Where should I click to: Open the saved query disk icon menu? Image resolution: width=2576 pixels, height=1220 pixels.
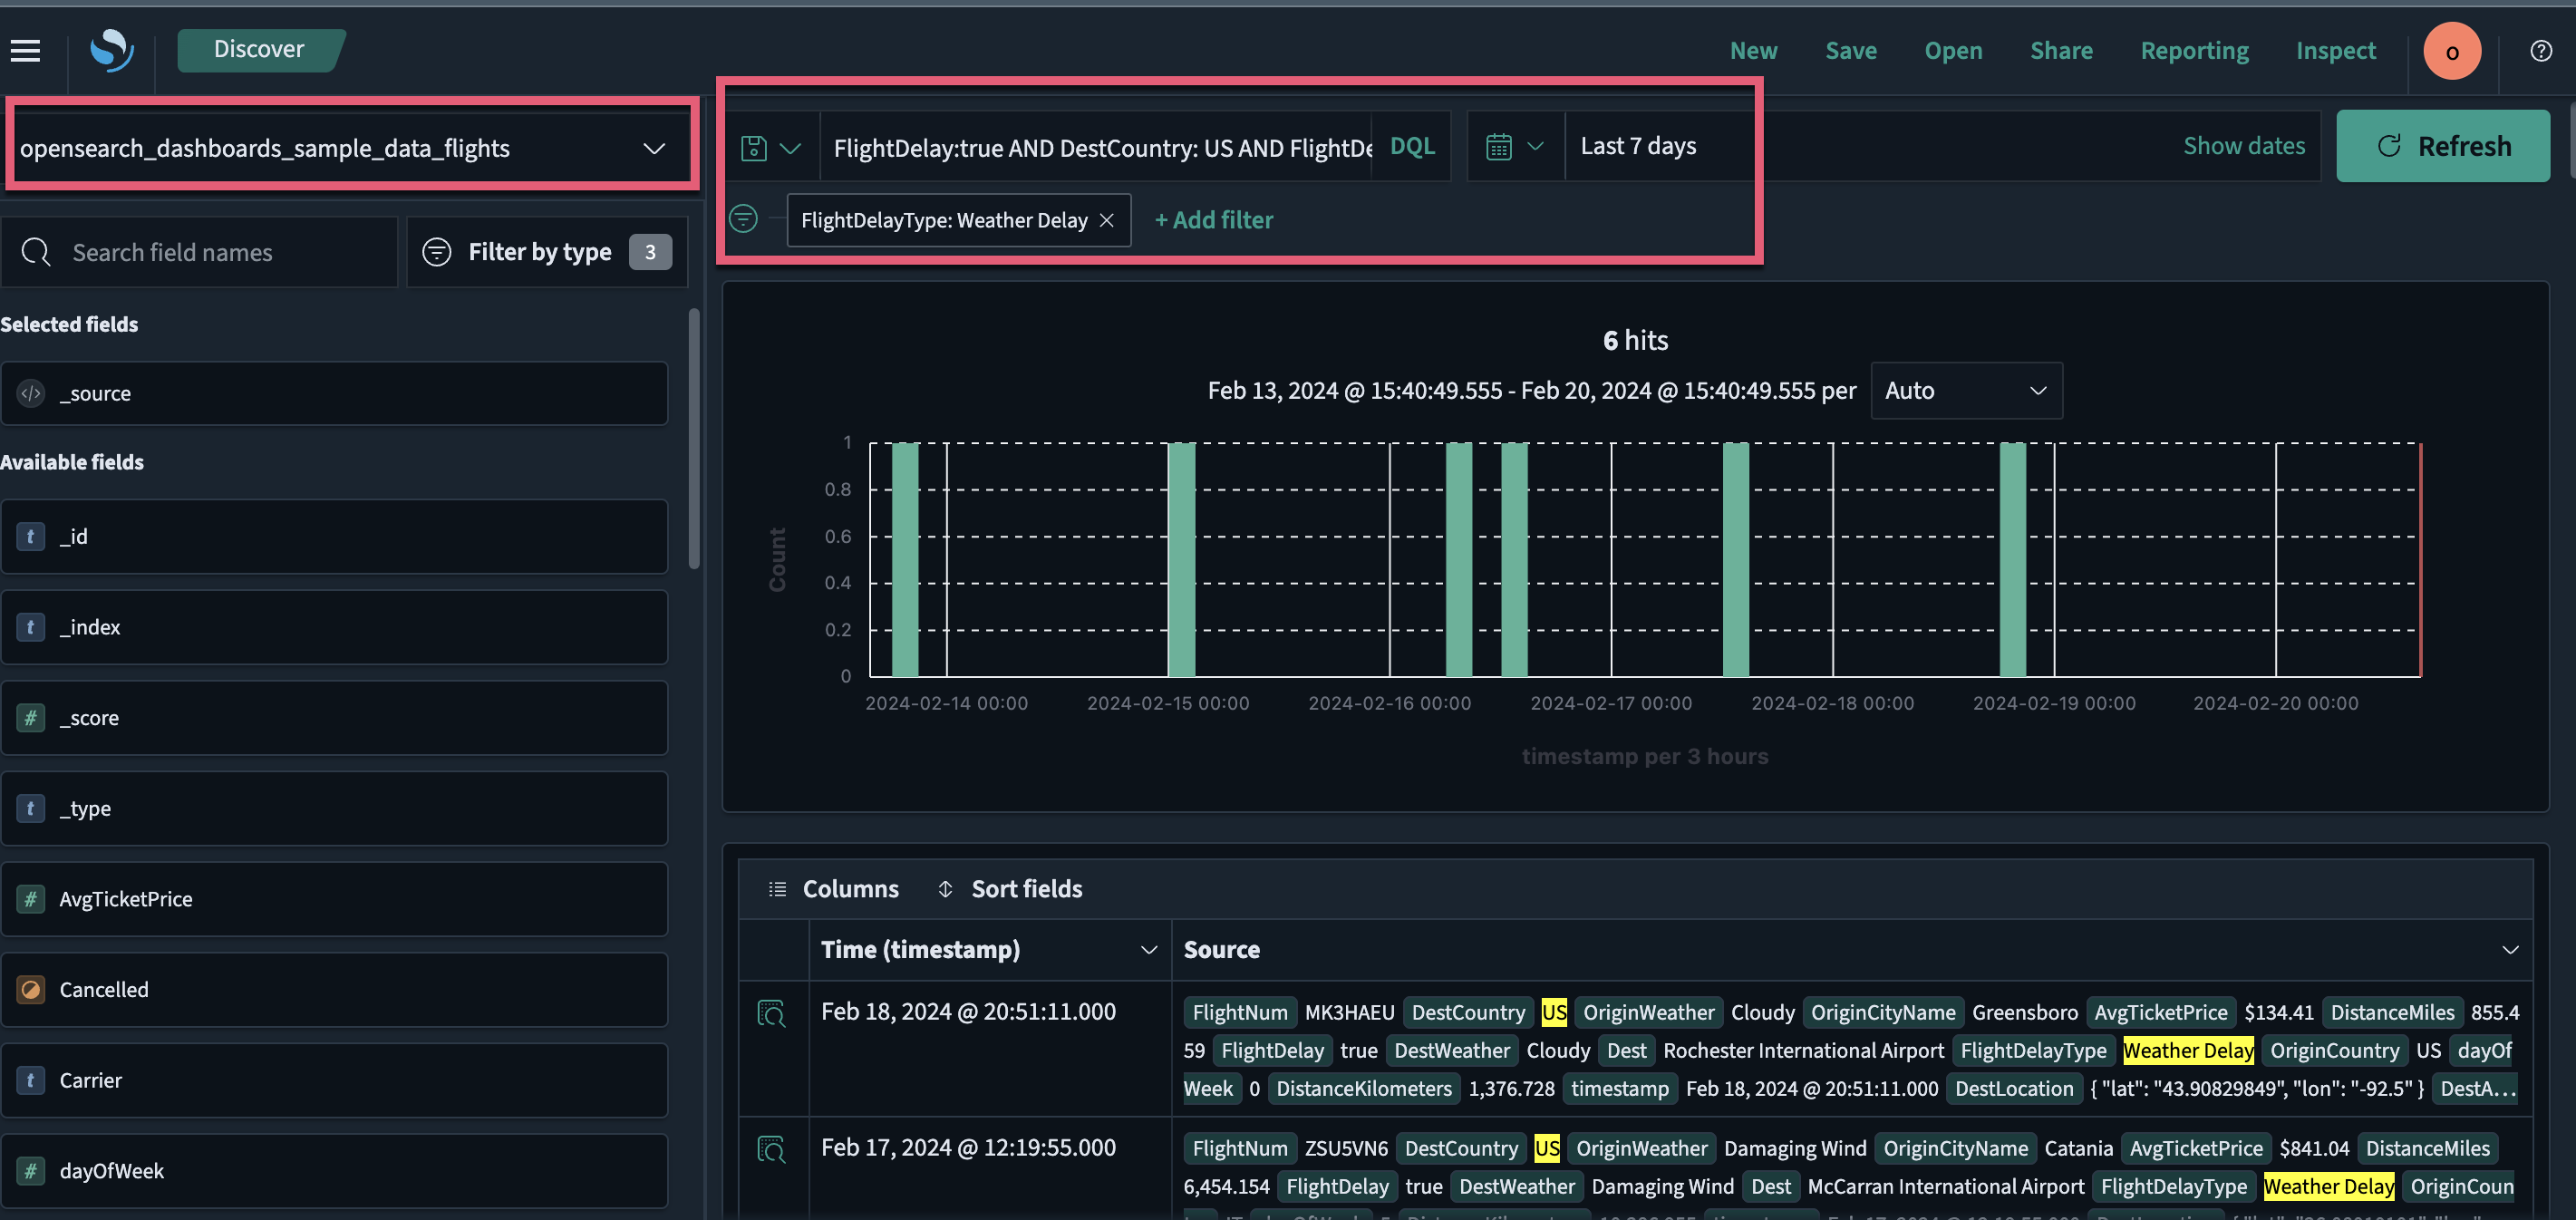point(772,146)
